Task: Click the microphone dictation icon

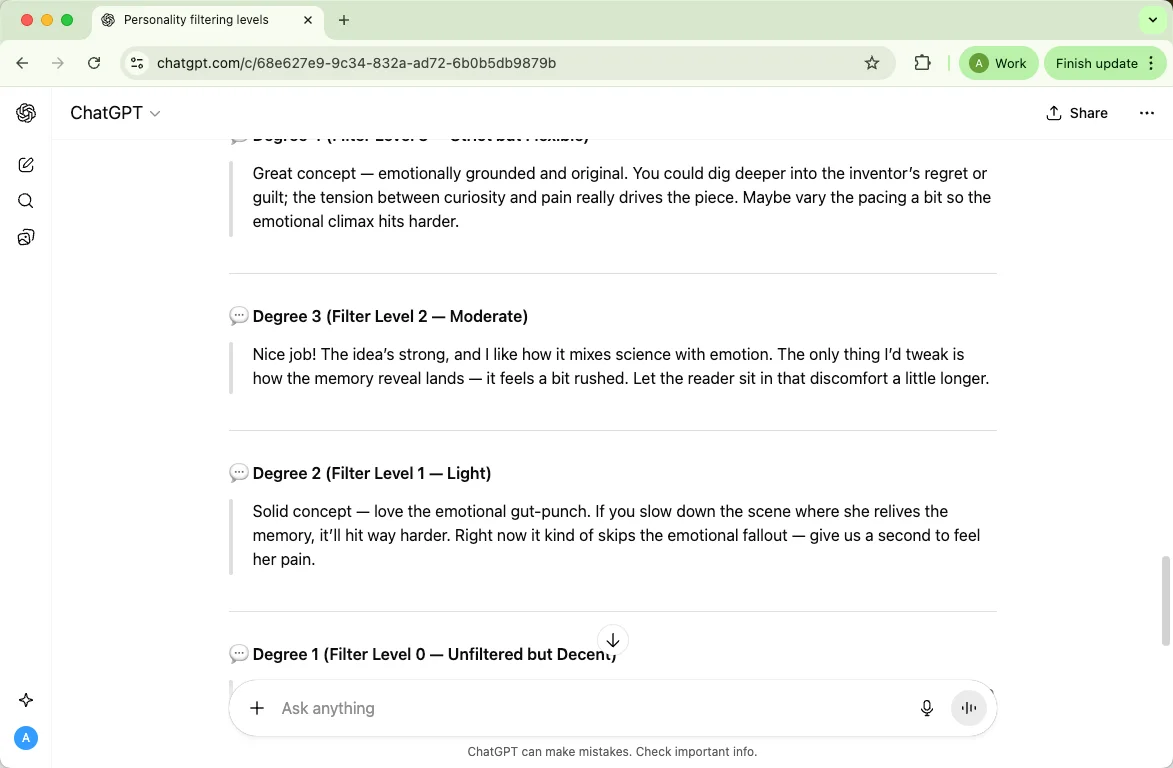Action: (927, 708)
